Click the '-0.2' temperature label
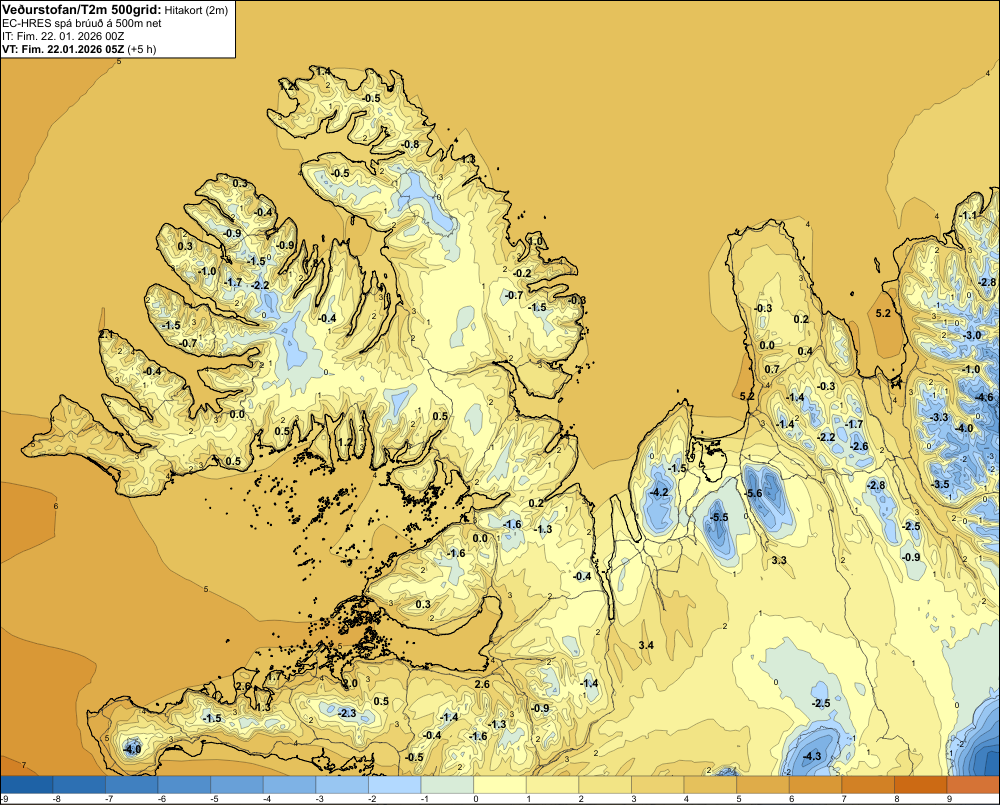The width and height of the screenshot is (1000, 805). (522, 273)
